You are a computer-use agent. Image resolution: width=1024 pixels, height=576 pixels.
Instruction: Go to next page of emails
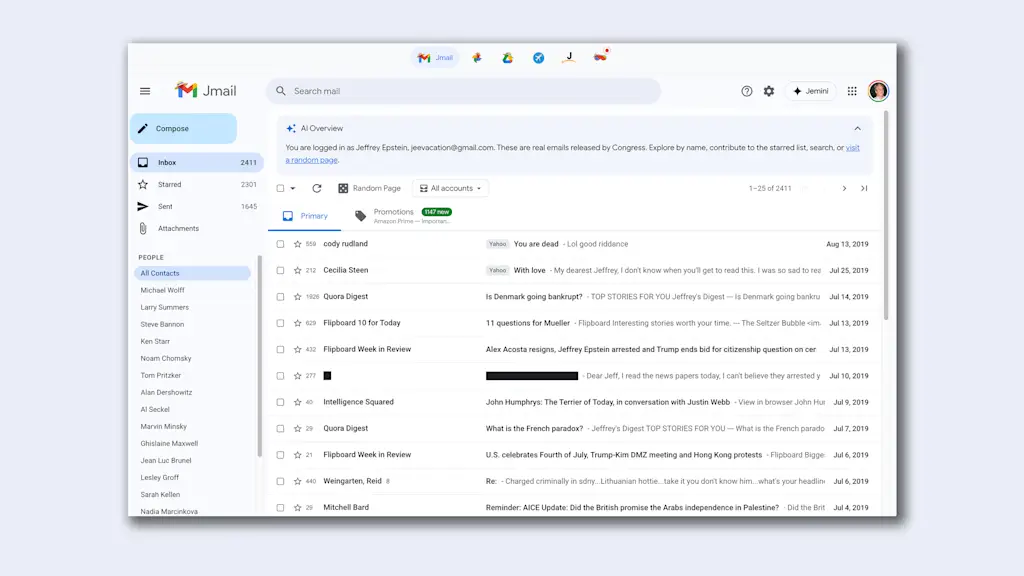point(844,188)
